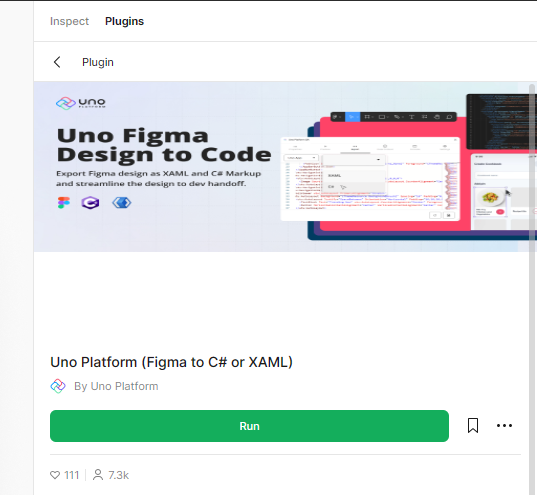Switch to the Inspect tab
Viewport: 537px width, 495px height.
click(69, 21)
